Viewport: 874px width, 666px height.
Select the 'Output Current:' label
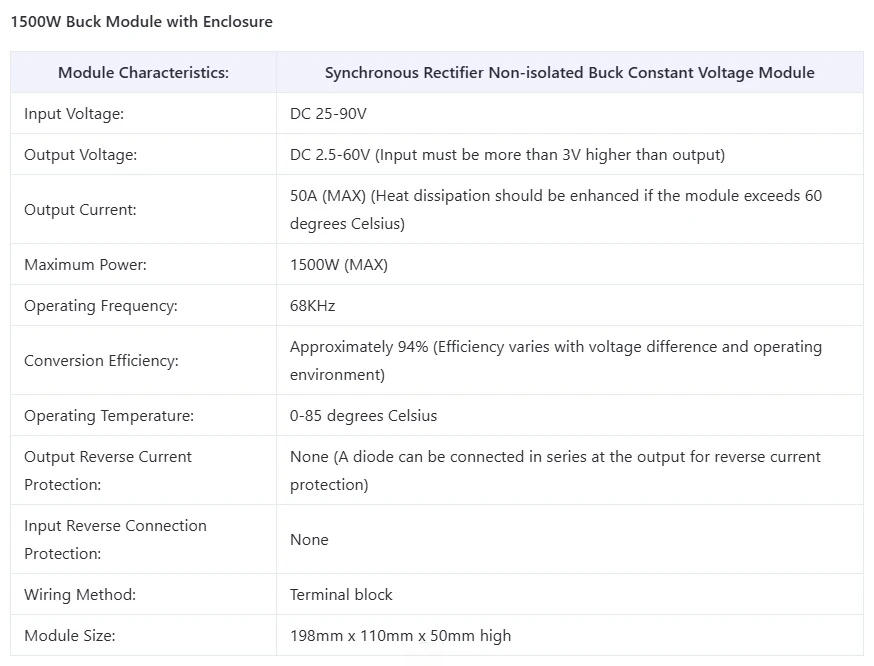point(80,210)
